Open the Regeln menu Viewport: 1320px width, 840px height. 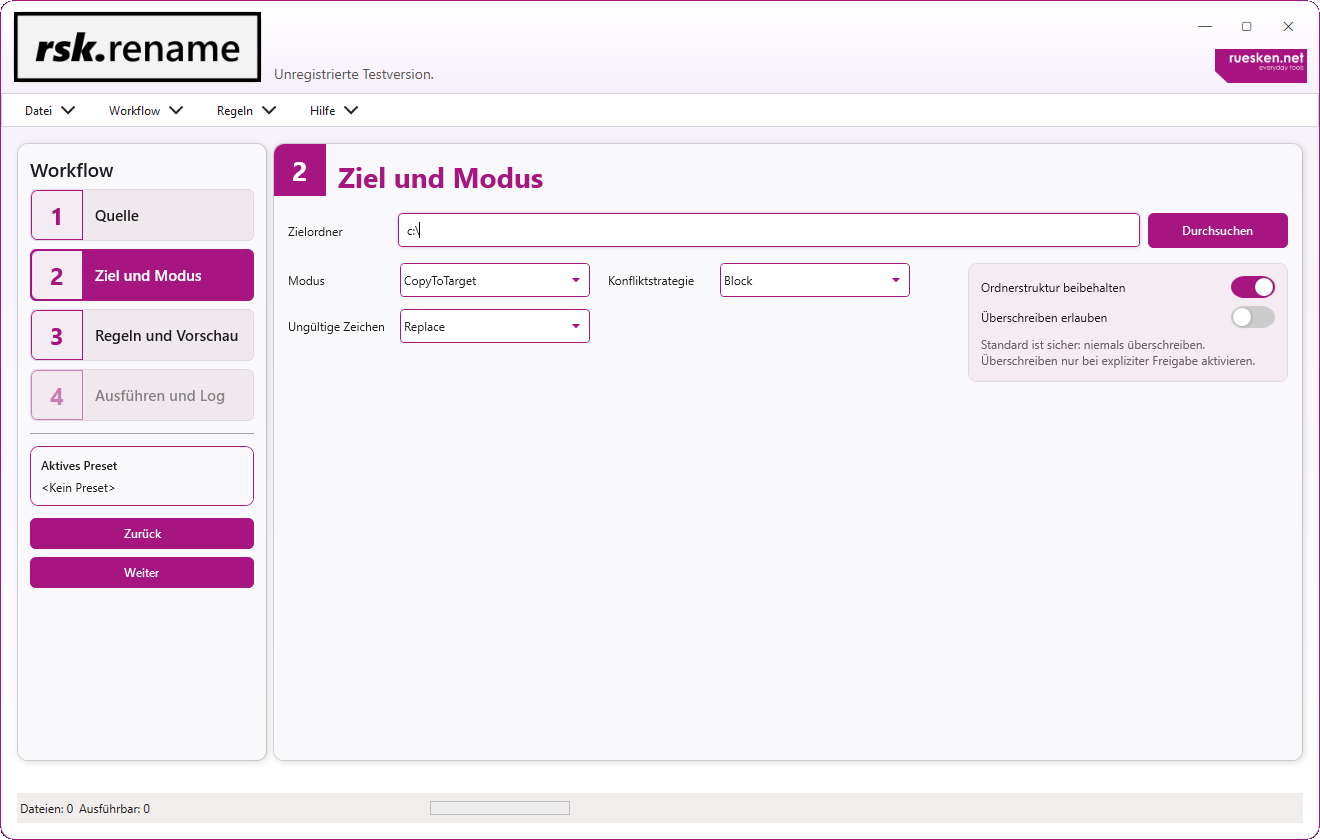(246, 111)
